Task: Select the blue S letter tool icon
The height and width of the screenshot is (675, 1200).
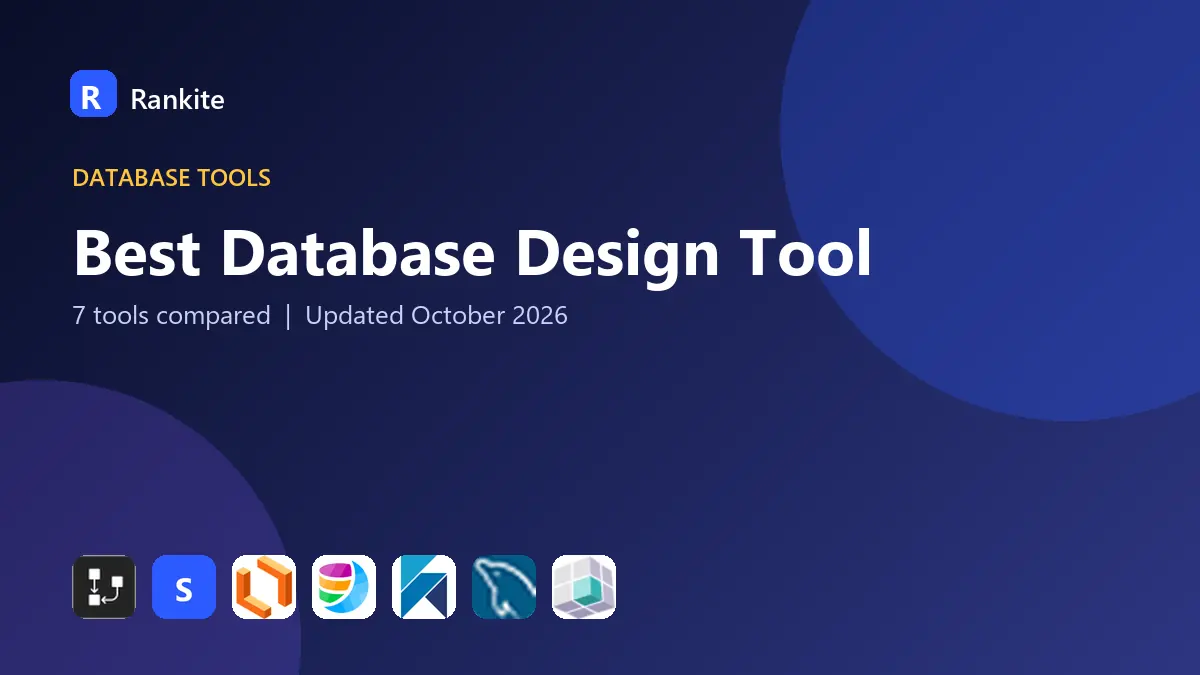Action: 184,587
